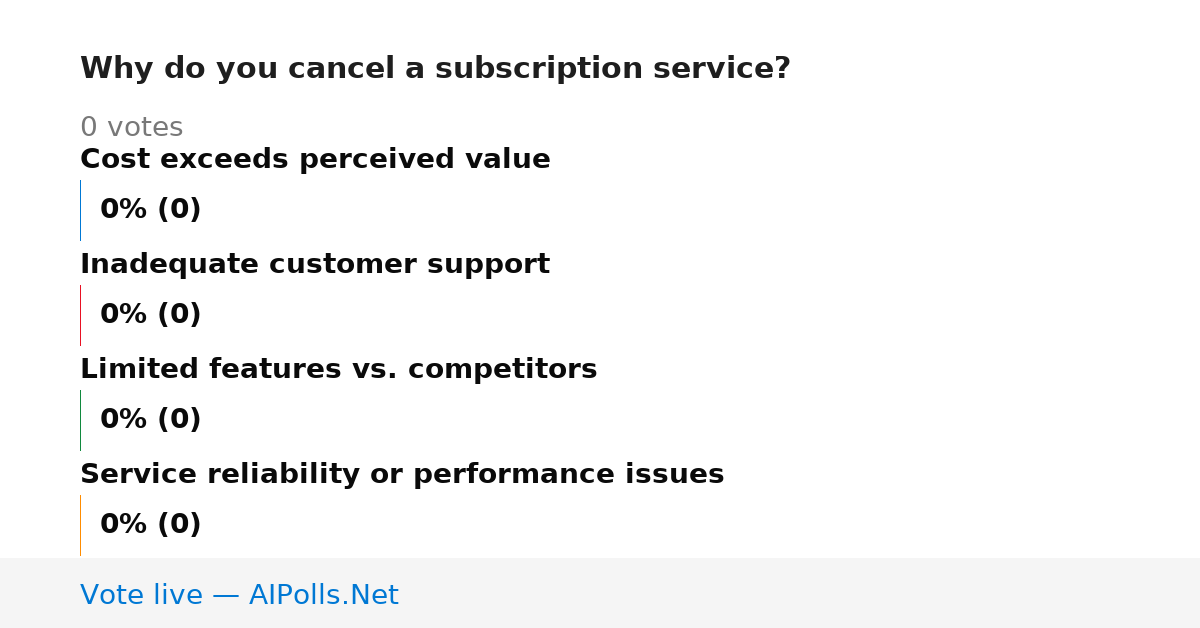Click the orange result bar

coord(80,525)
